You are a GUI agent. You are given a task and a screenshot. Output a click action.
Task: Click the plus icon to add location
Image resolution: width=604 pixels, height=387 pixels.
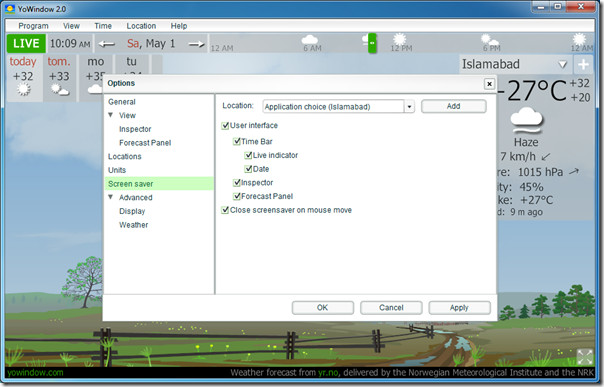tap(584, 64)
